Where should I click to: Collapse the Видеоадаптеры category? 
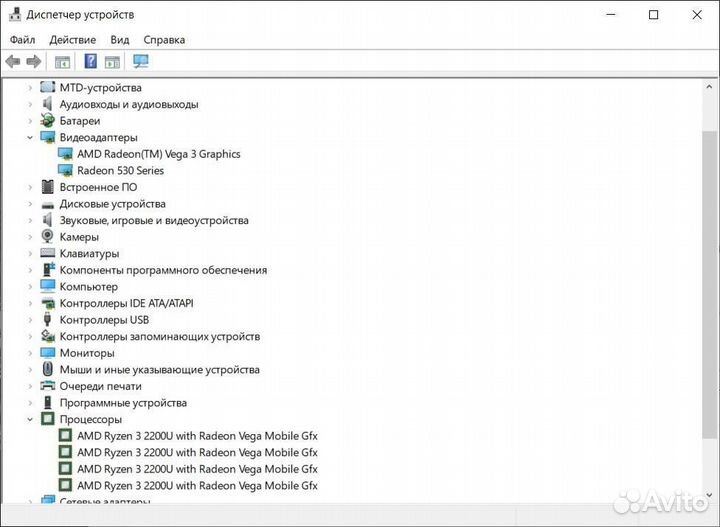30,137
